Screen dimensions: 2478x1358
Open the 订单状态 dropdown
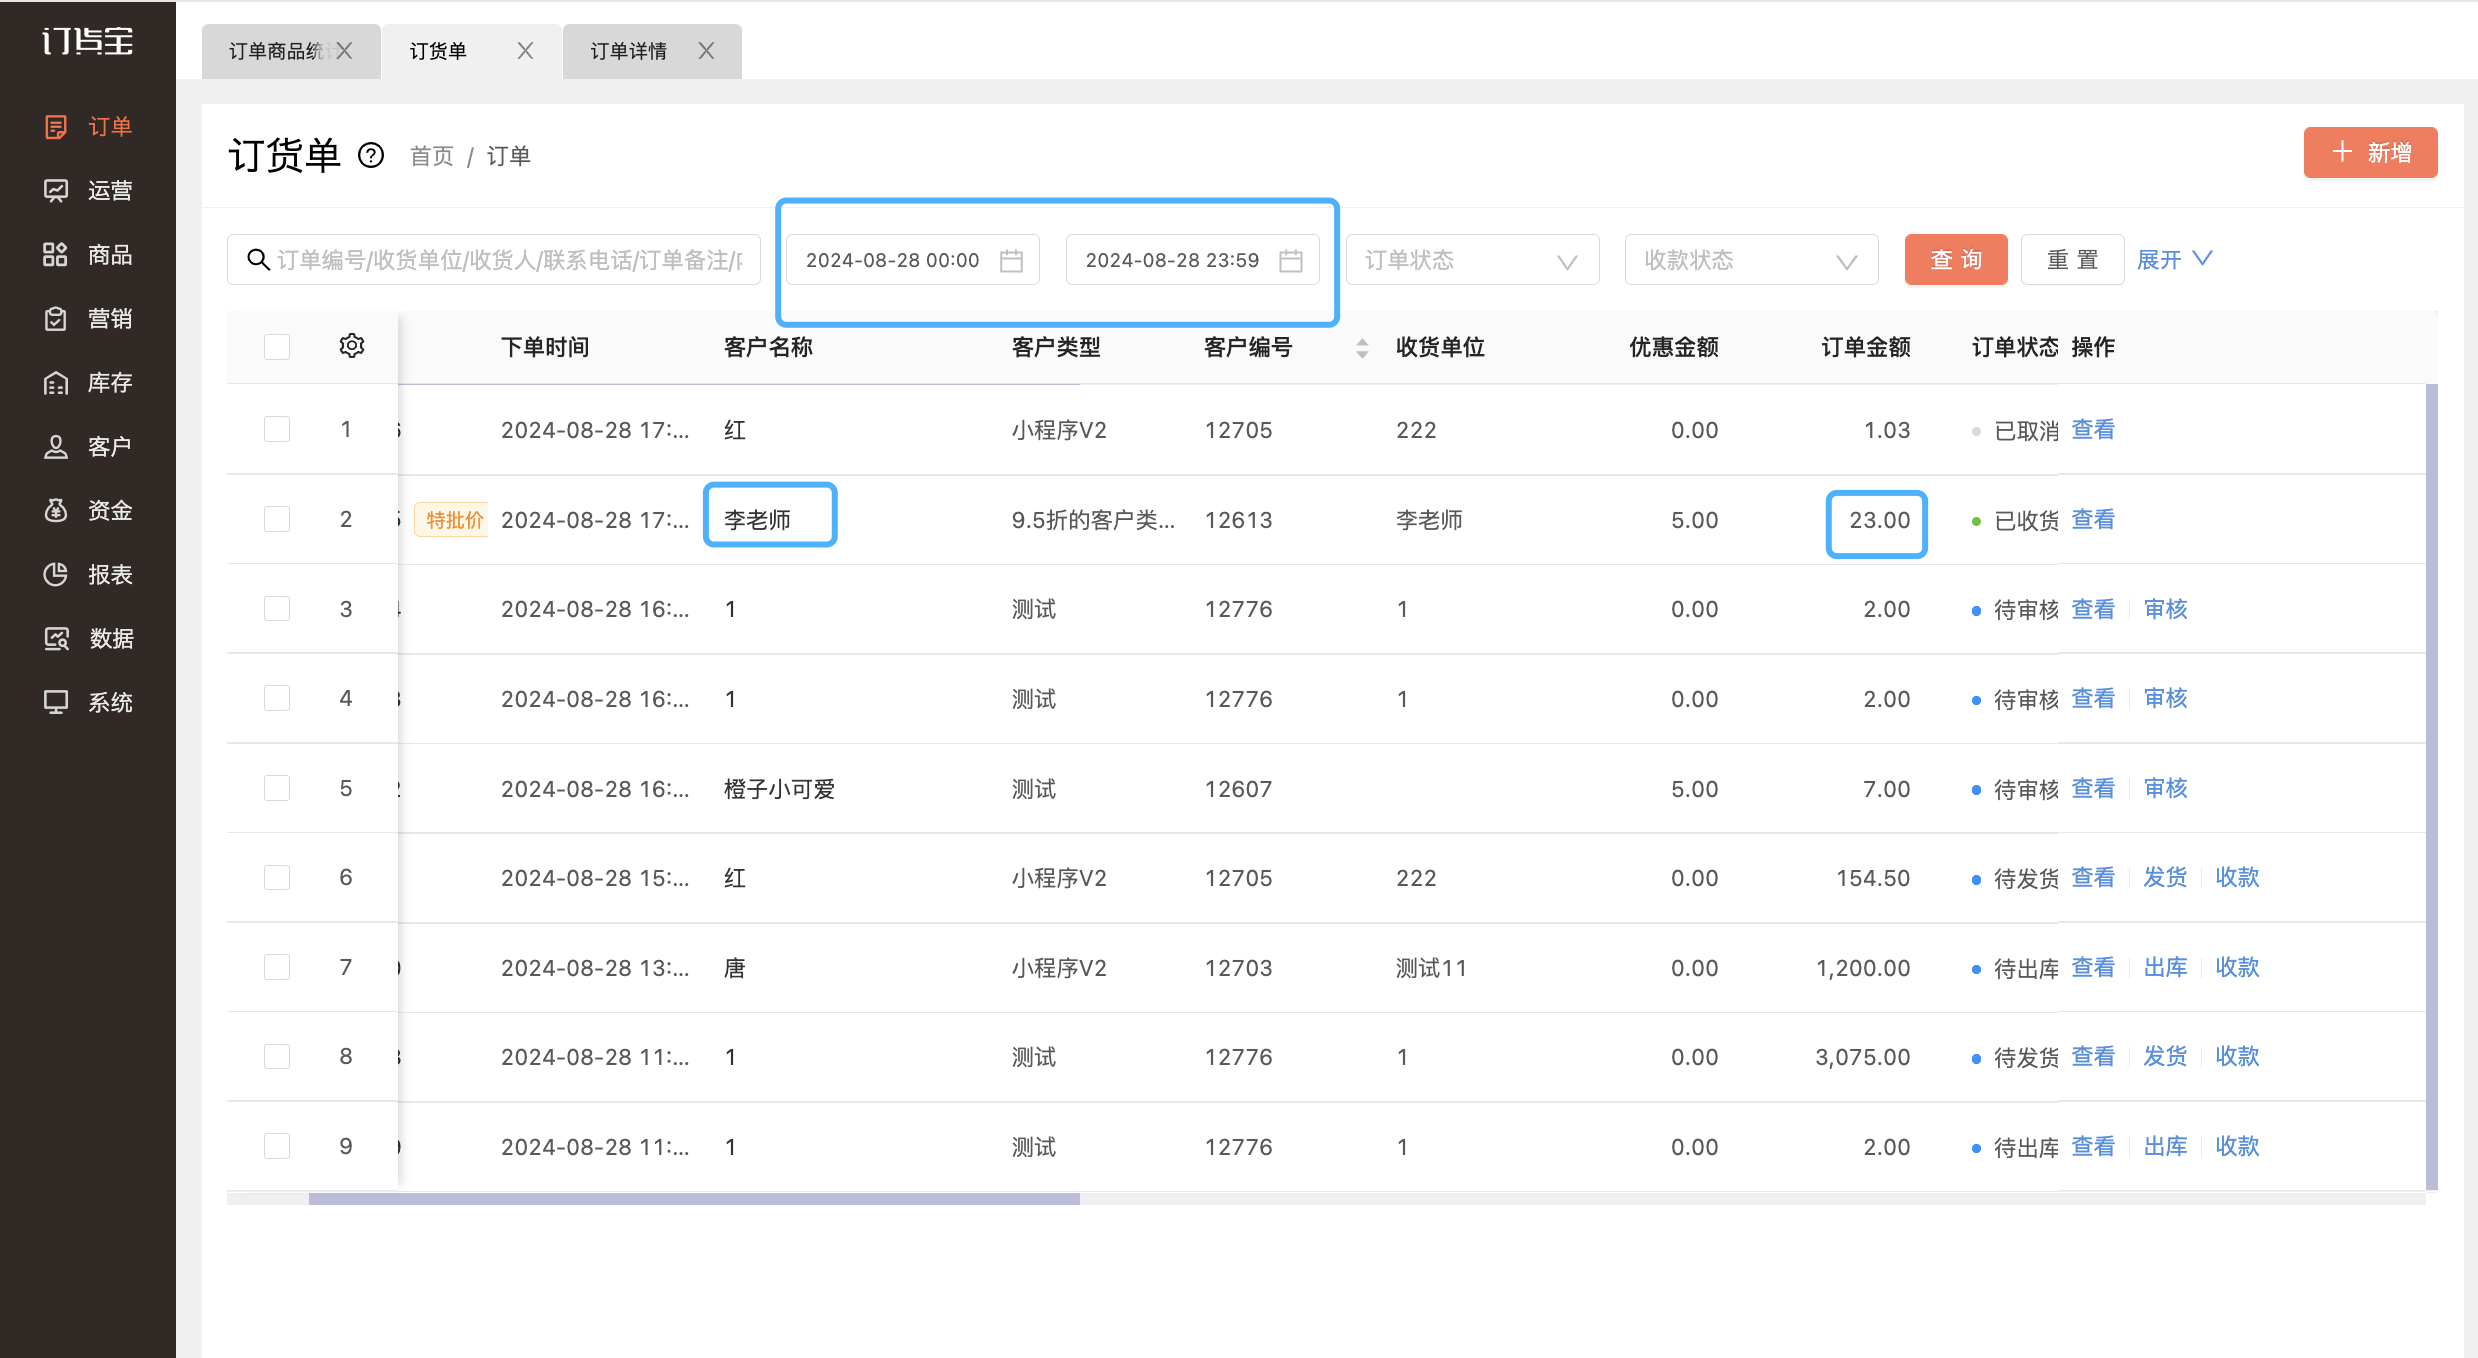pos(1472,260)
